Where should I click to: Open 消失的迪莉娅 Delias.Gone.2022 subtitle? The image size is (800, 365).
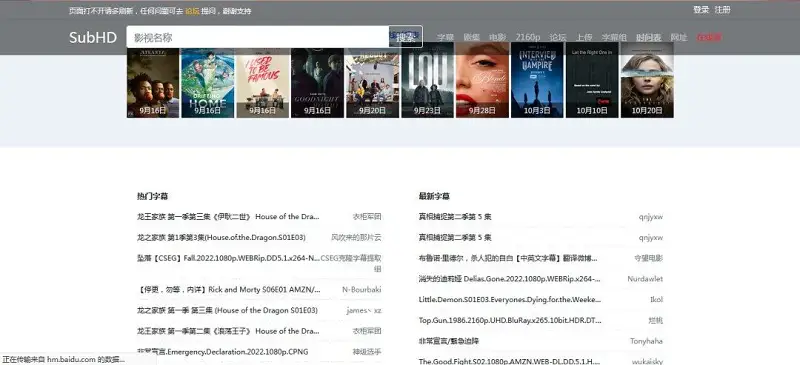[x=510, y=279]
